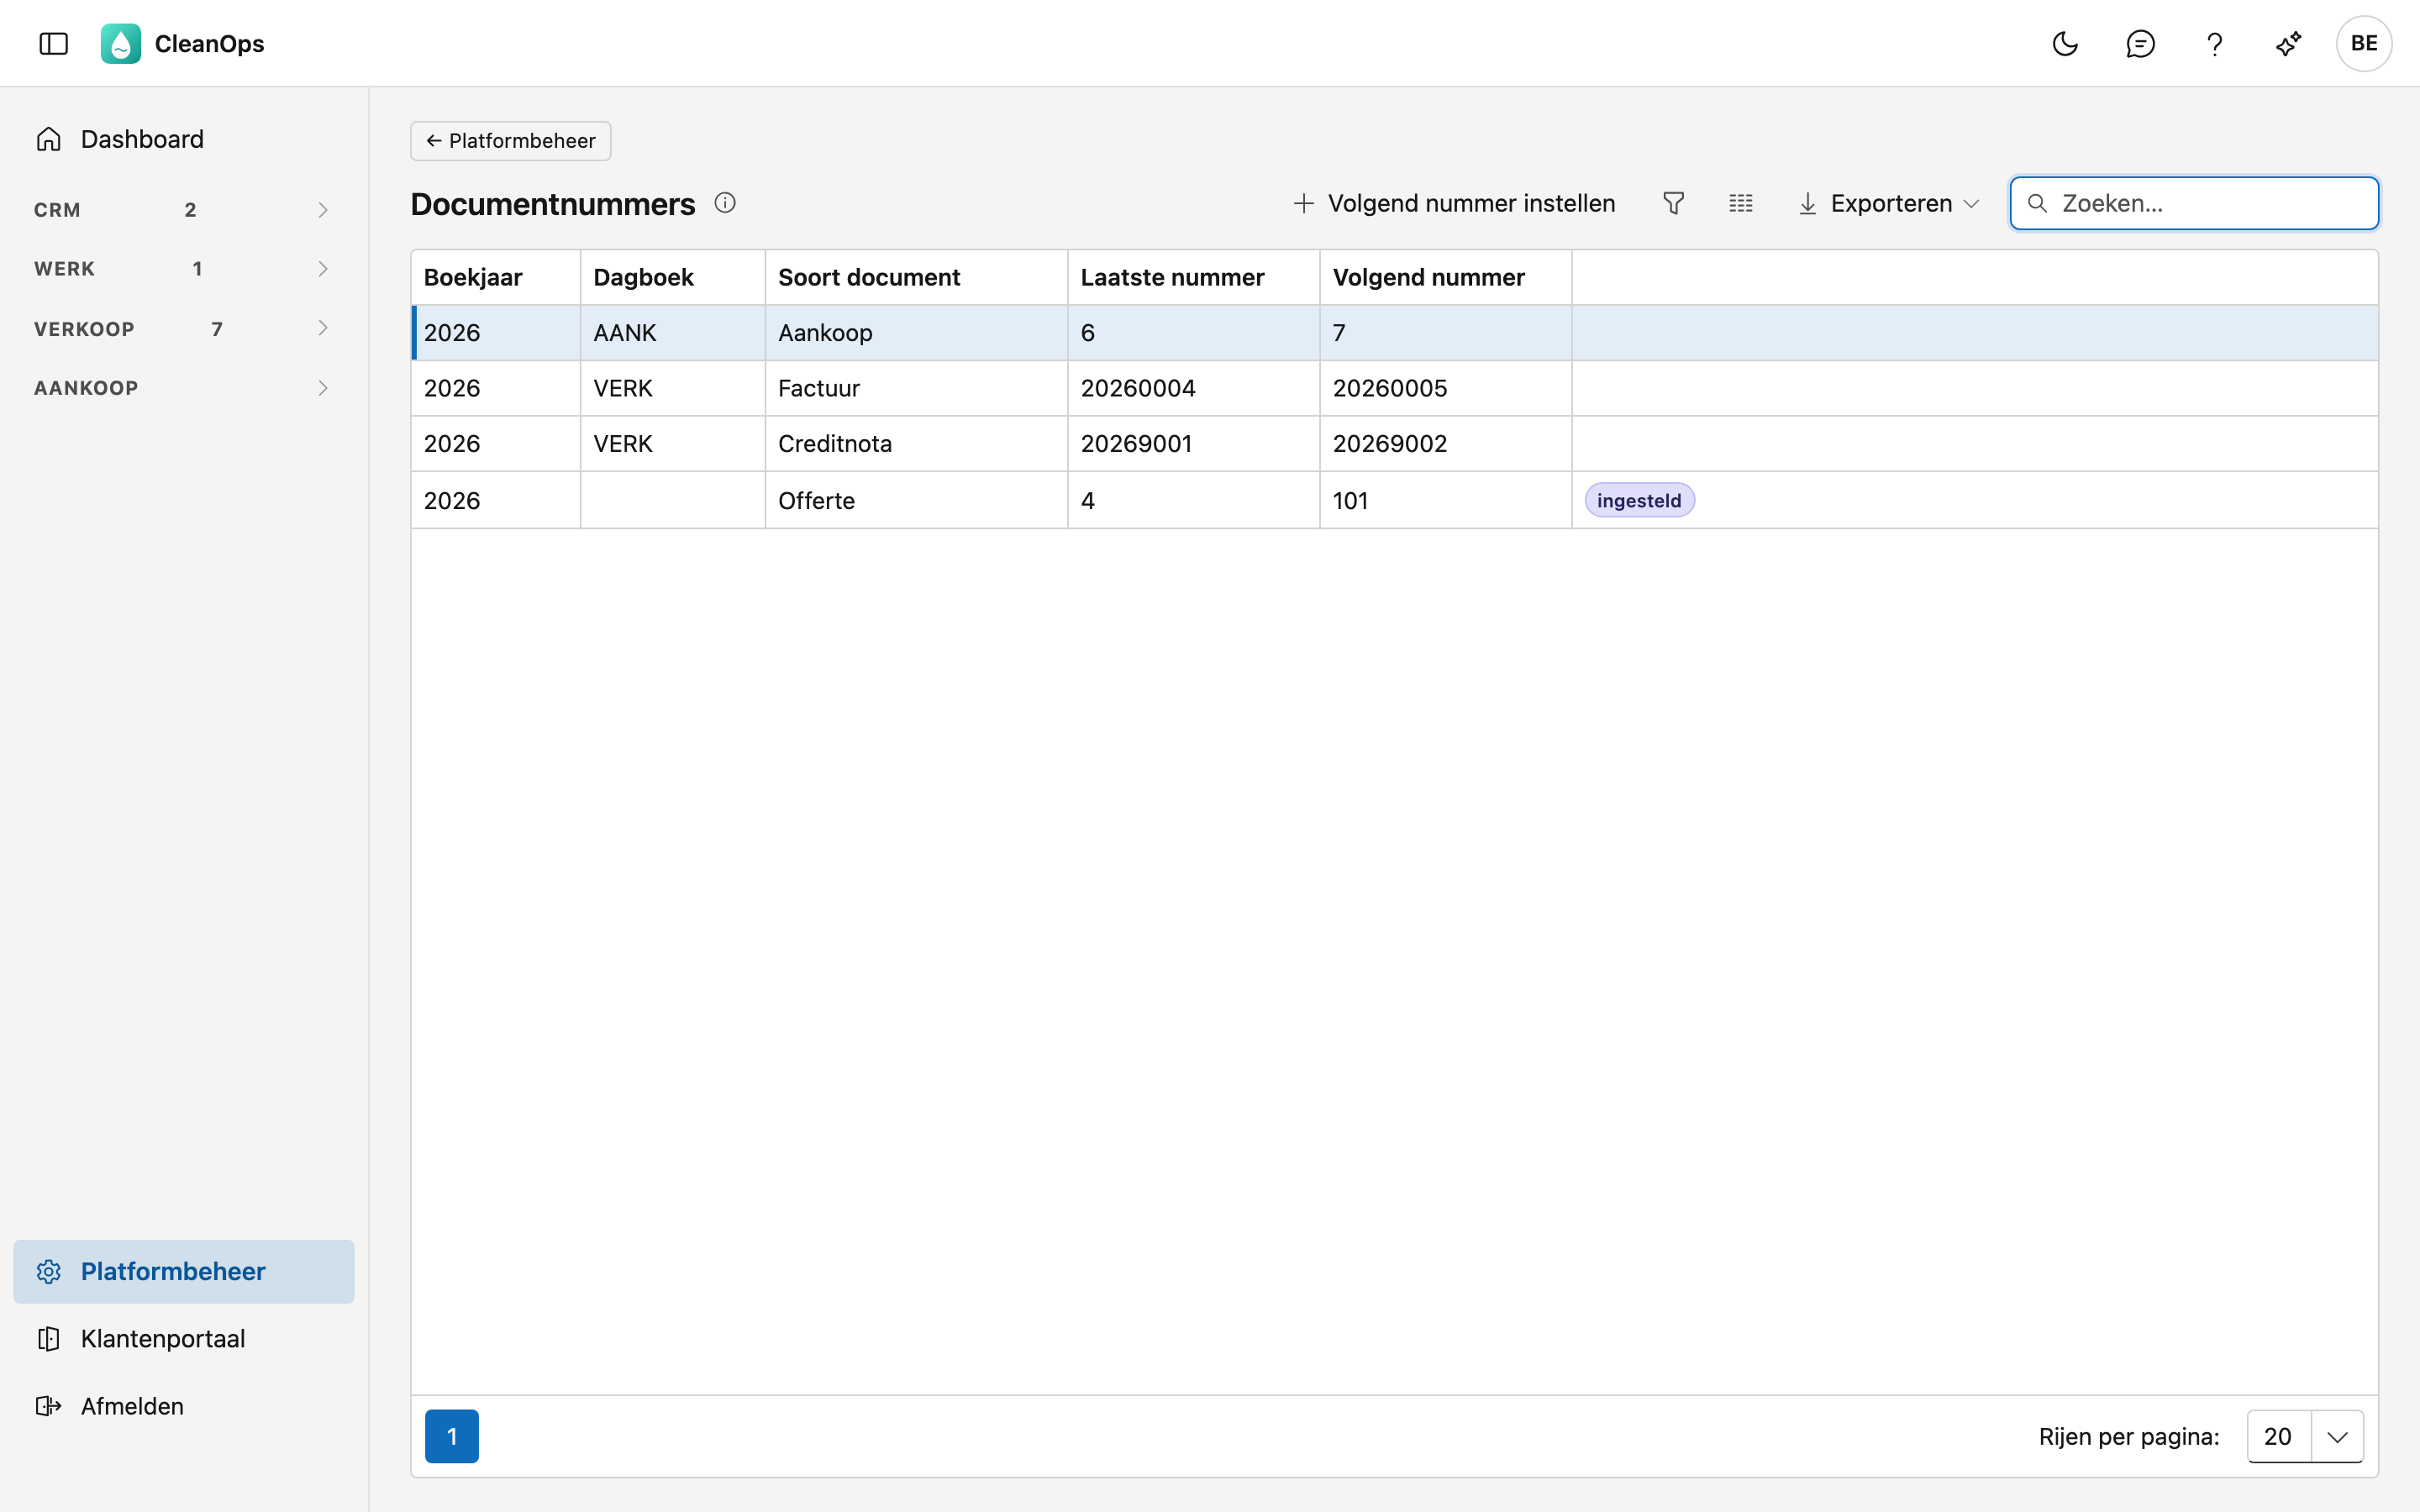Open the AI sparkle assistant icon
This screenshot has height=1512, width=2420.
(x=2288, y=43)
